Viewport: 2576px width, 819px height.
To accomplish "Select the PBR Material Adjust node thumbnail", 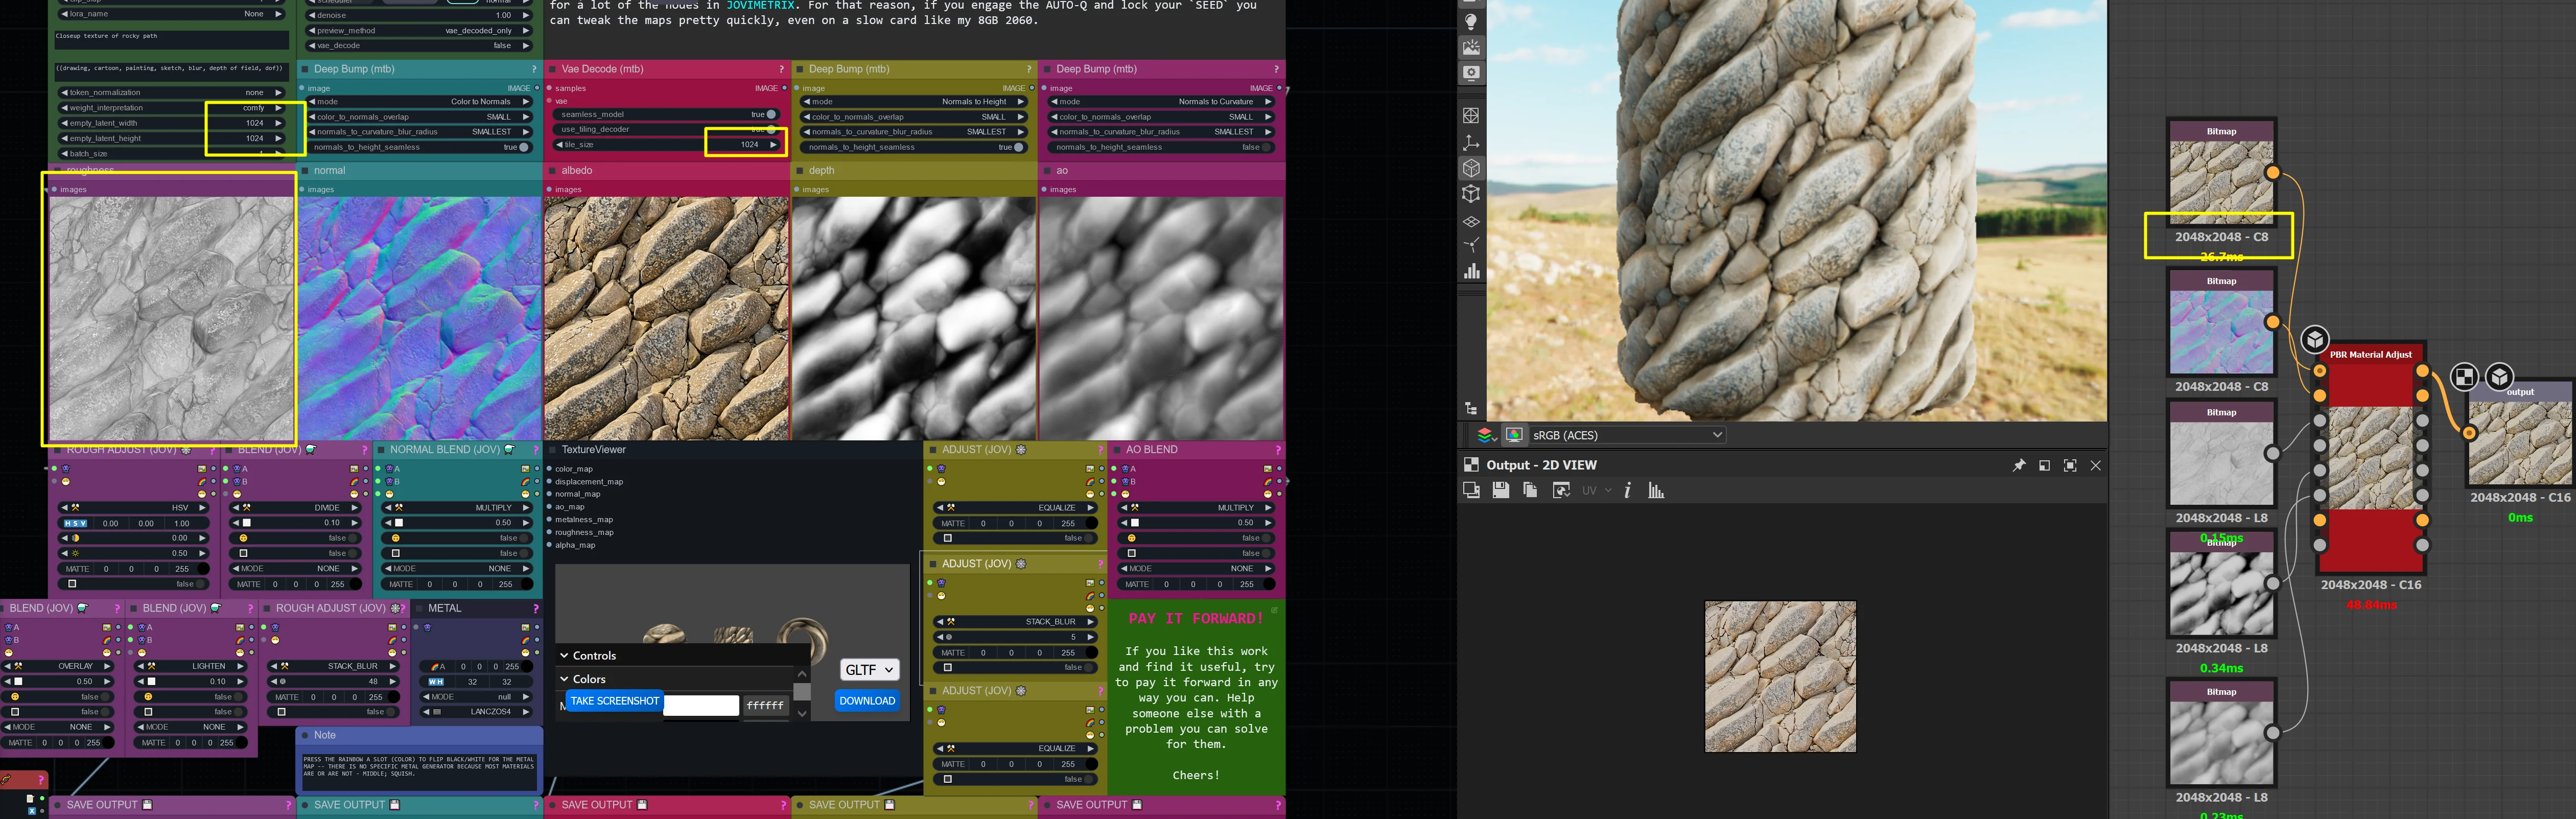I will 2370,458.
